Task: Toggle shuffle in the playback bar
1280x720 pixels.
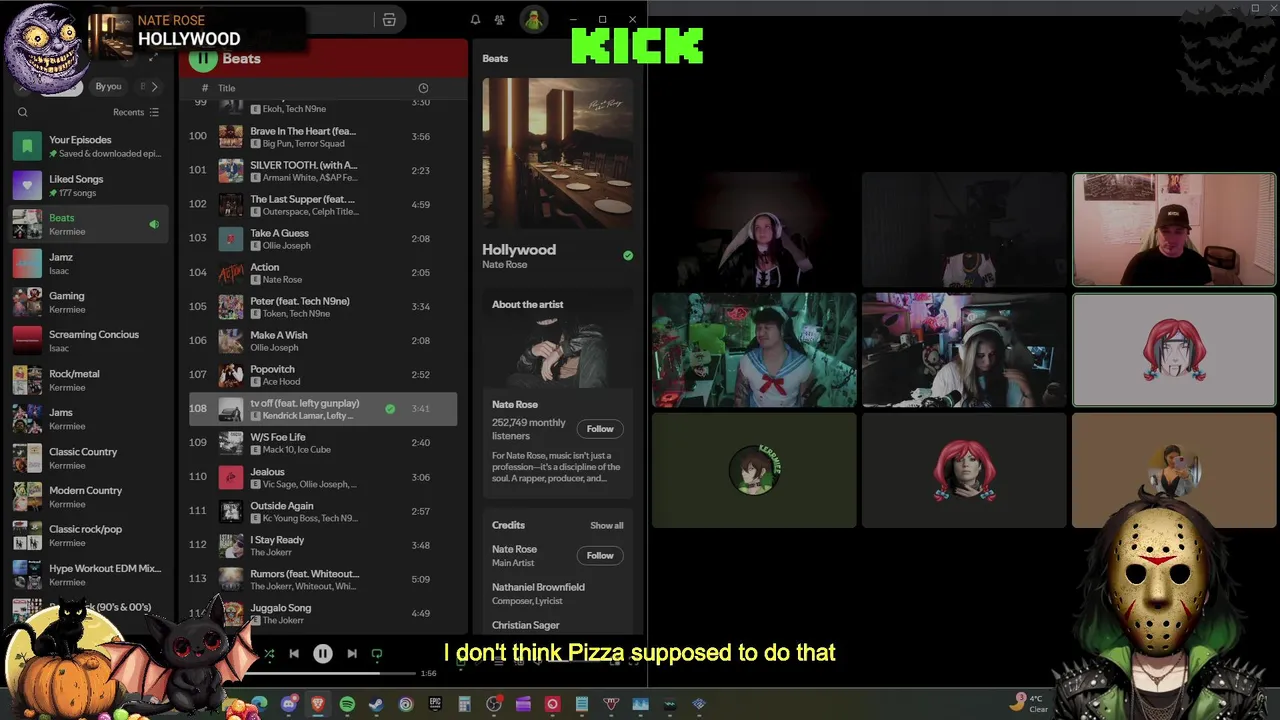Action: [x=269, y=654]
